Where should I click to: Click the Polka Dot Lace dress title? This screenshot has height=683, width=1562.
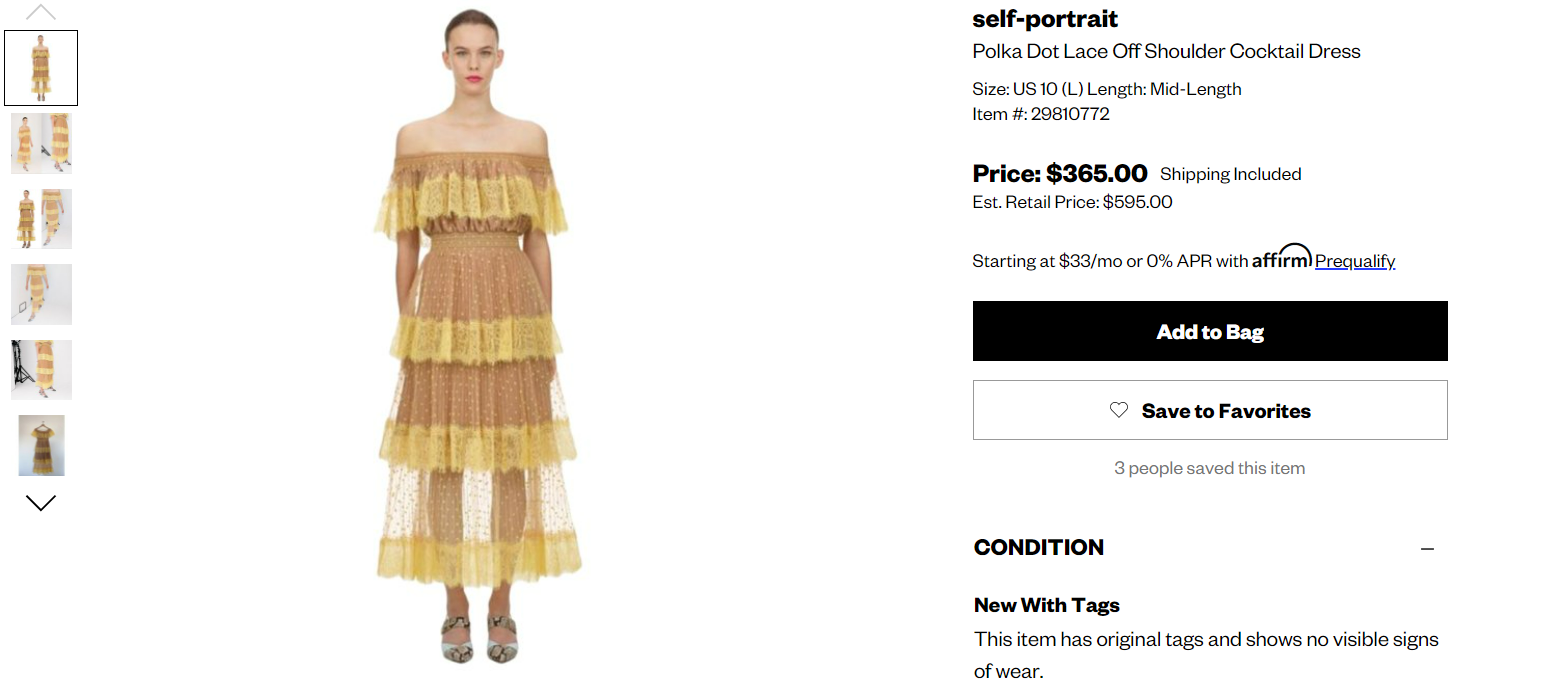pyautogui.click(x=1166, y=51)
